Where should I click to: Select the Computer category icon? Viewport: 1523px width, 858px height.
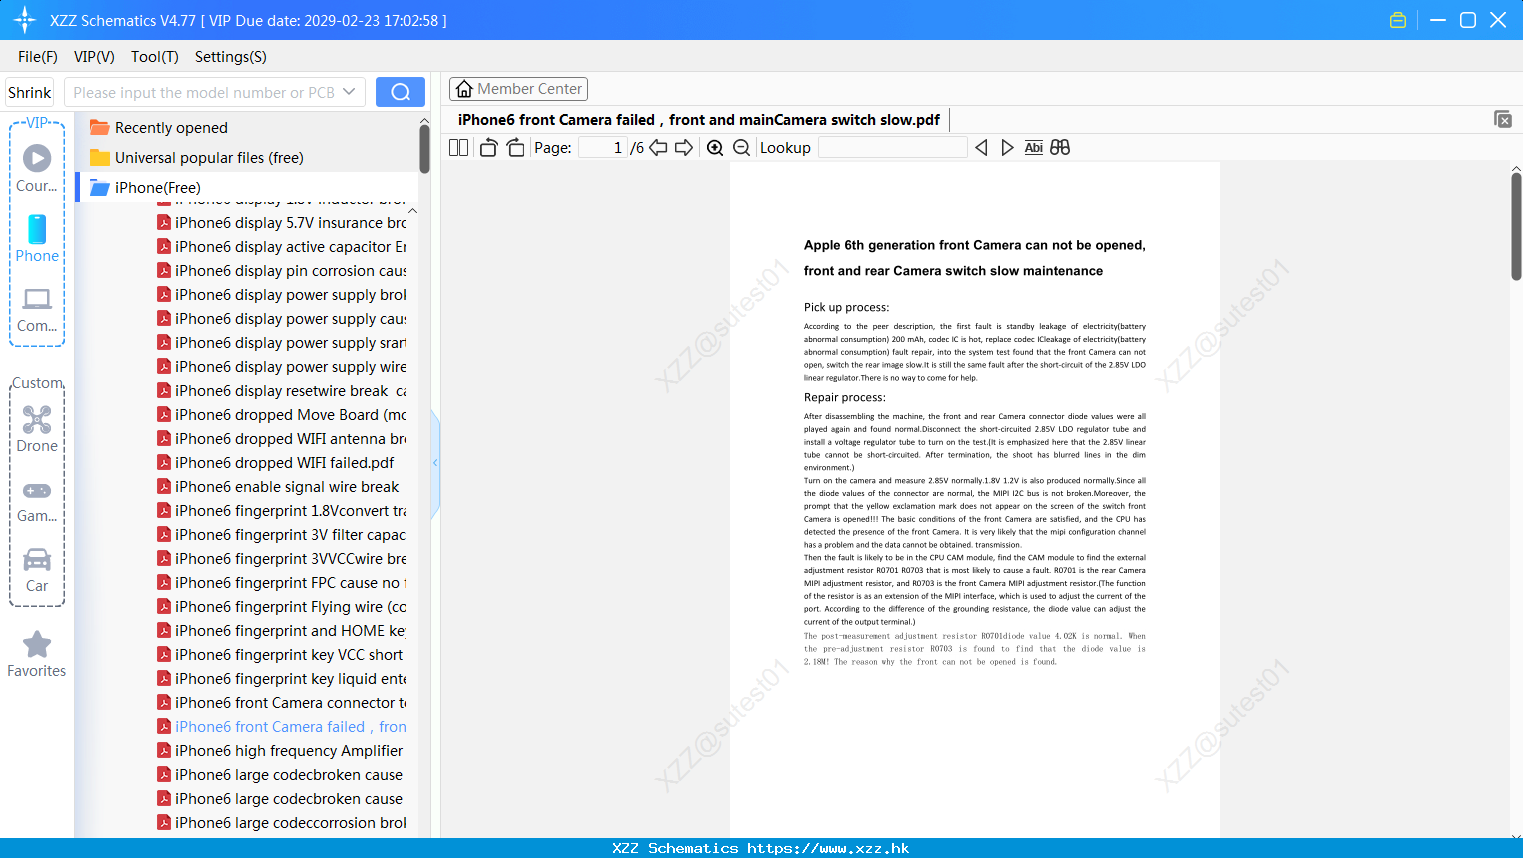click(37, 309)
